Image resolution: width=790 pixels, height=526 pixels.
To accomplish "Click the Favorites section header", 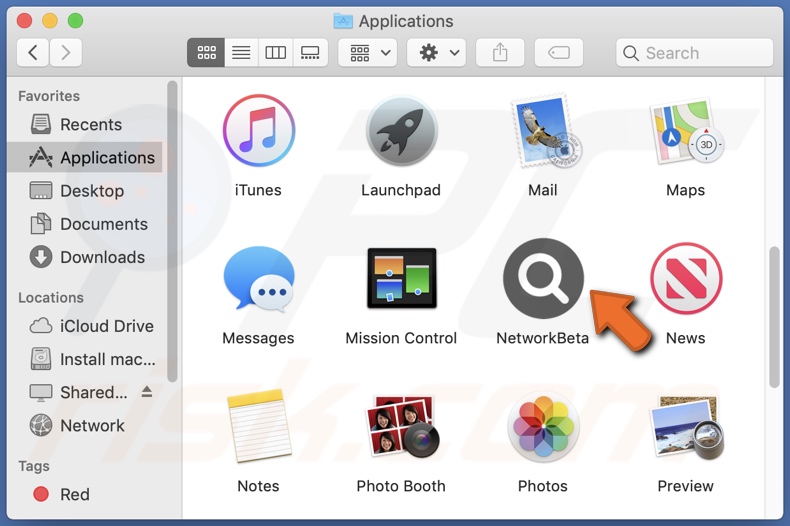I will click(x=49, y=96).
